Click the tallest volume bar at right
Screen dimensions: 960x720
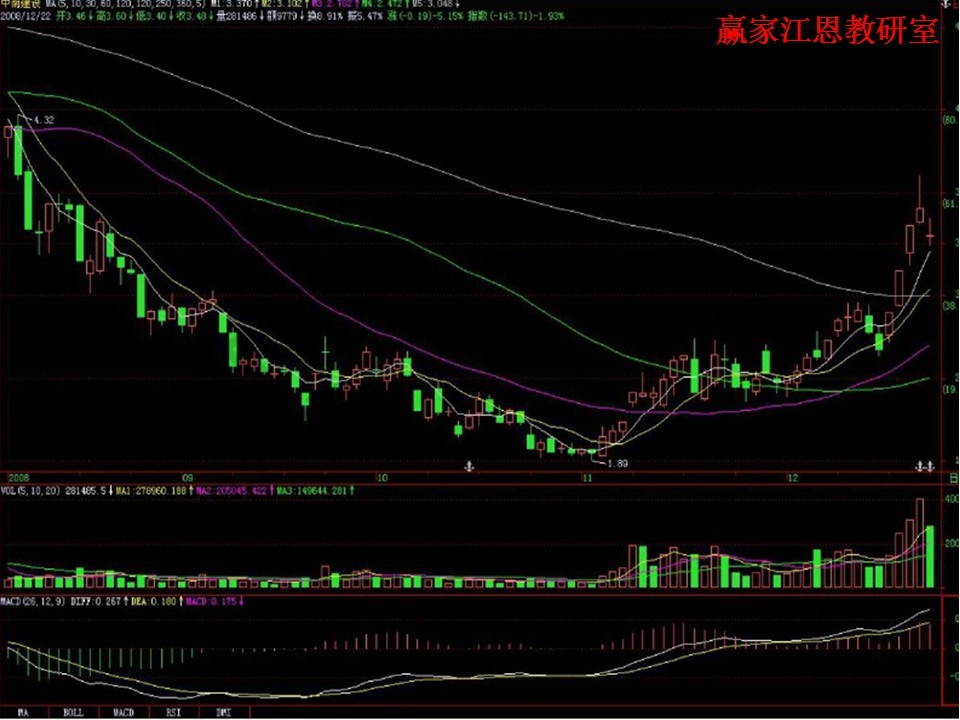919,542
